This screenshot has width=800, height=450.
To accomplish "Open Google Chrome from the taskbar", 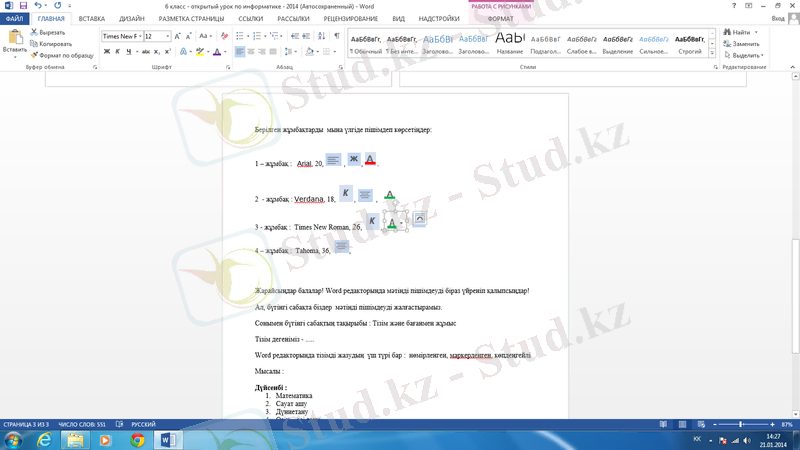I will [136, 440].
